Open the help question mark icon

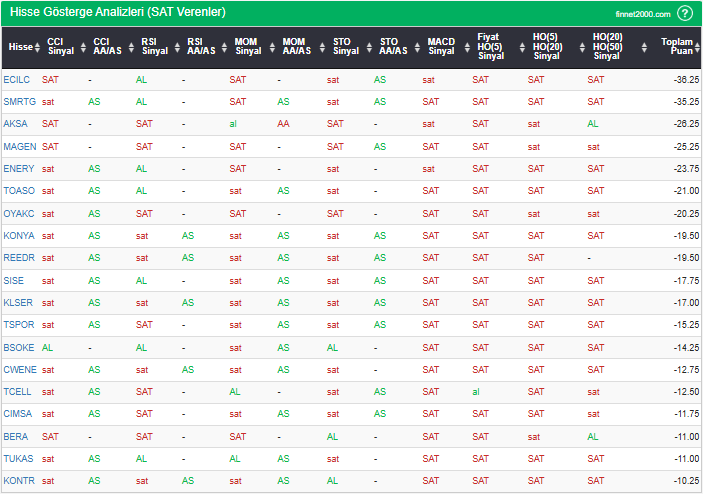685,13
